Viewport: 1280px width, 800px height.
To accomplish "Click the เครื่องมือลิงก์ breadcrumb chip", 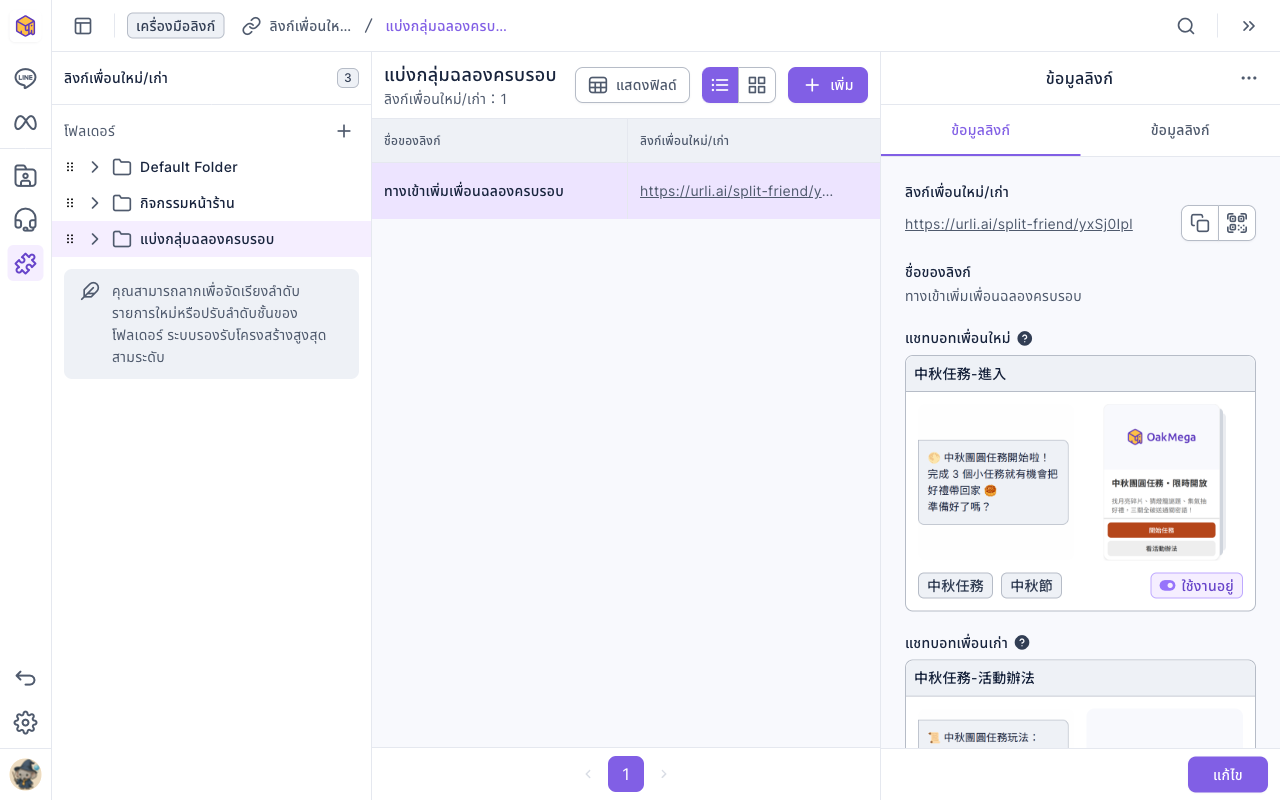I will 176,26.
